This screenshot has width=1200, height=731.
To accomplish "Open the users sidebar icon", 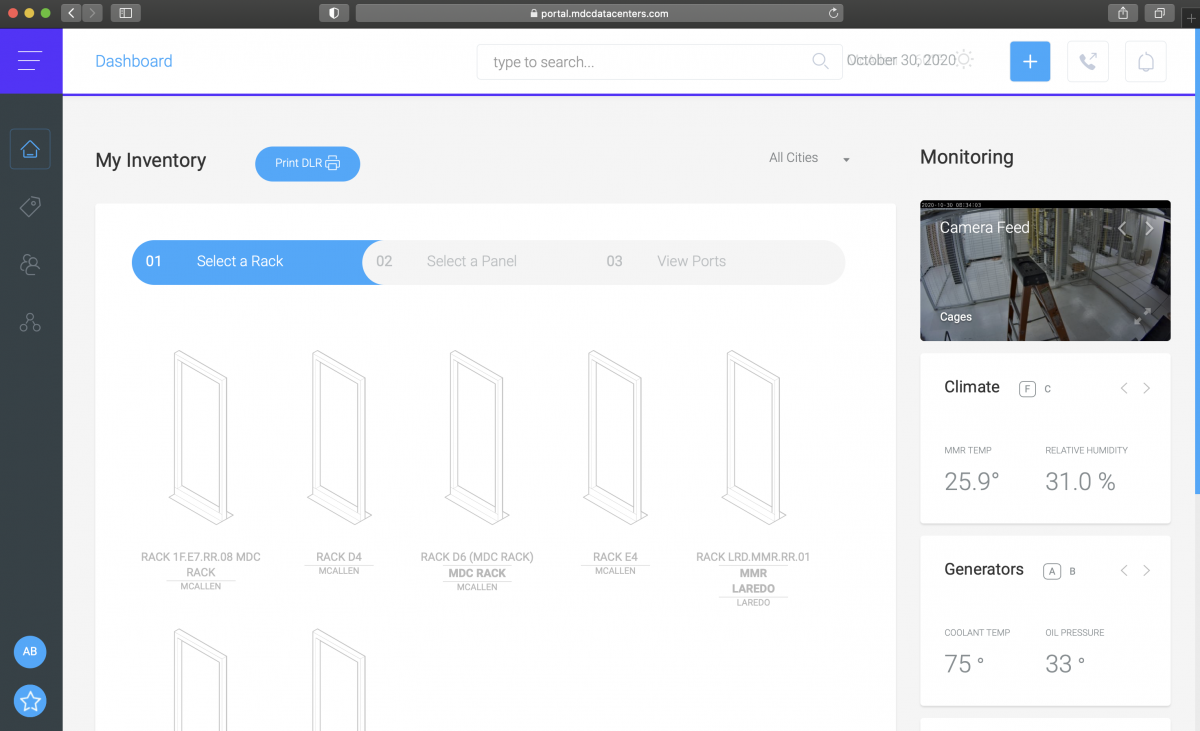I will pos(30,265).
